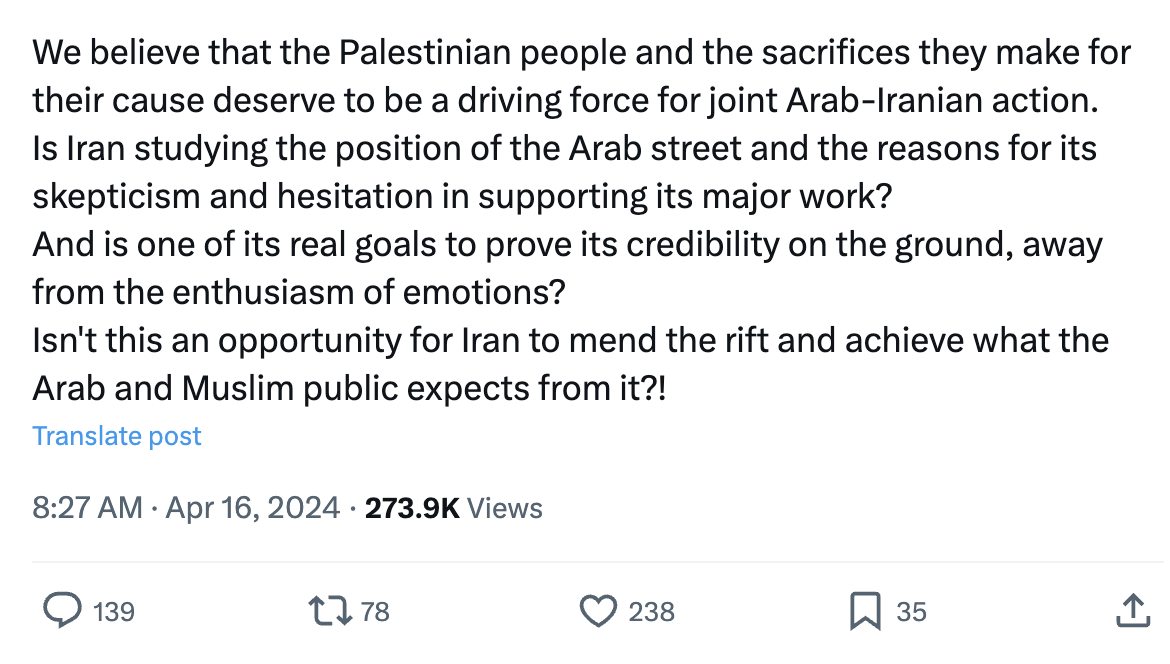Click the Apr 16, 2024 date
1170x664 pixels.
point(253,508)
